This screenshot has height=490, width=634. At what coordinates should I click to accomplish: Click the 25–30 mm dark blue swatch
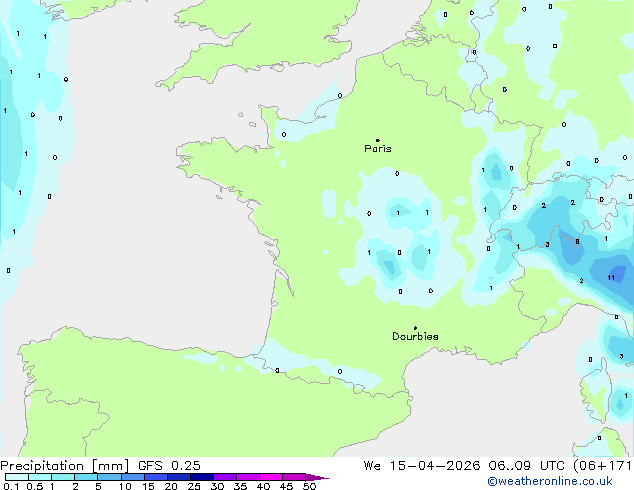tap(202, 477)
